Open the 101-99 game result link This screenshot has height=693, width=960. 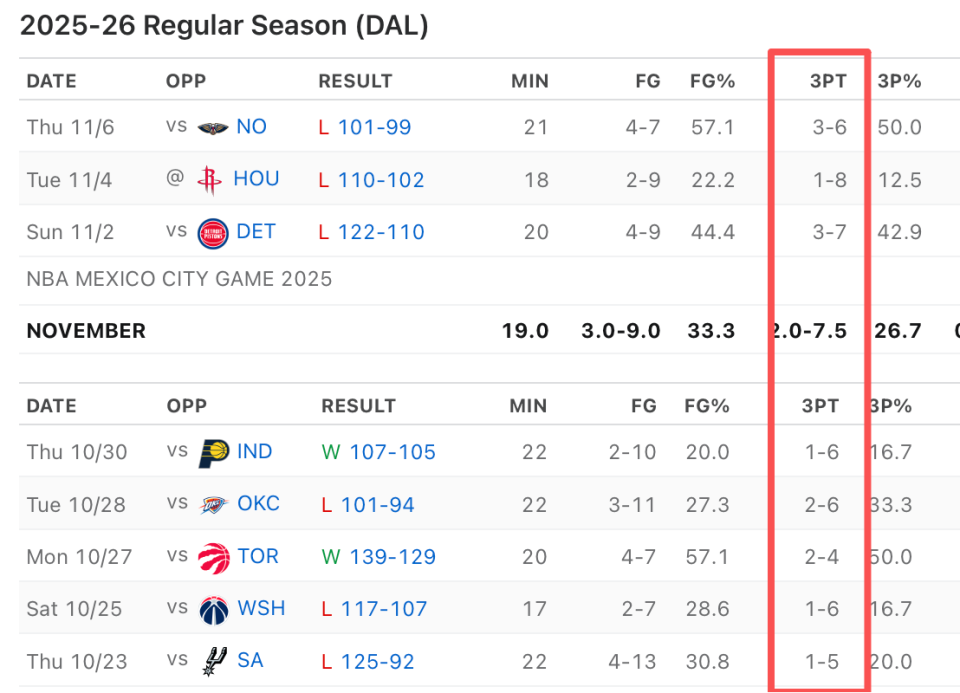point(374,127)
